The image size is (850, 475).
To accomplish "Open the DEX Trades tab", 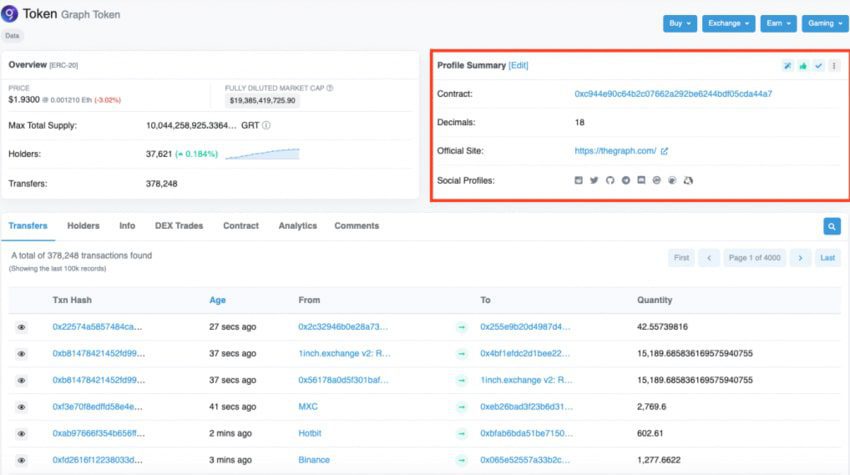I will 179,226.
